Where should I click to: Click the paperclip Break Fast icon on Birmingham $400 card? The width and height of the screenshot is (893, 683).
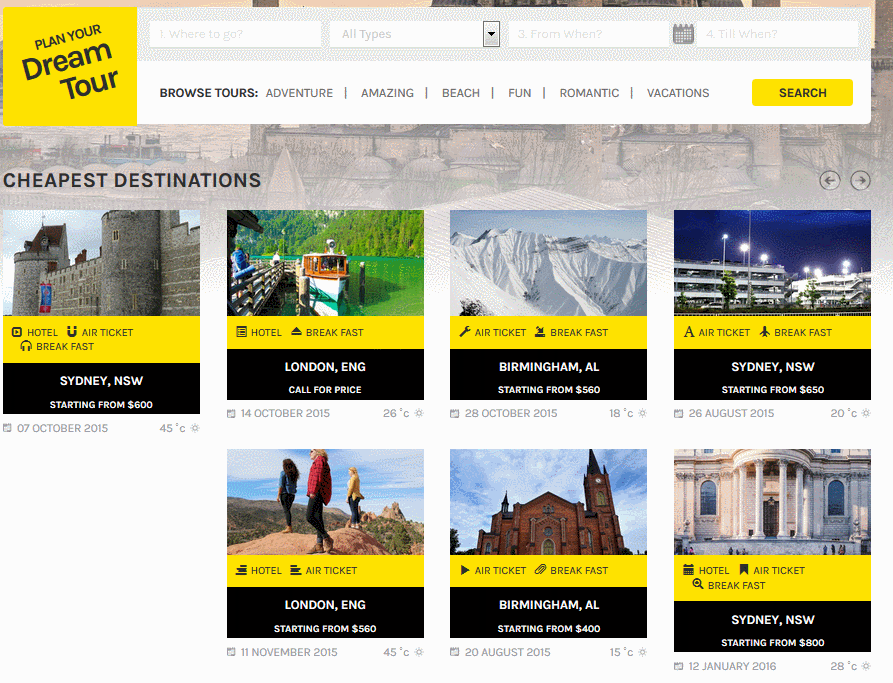[x=540, y=570]
